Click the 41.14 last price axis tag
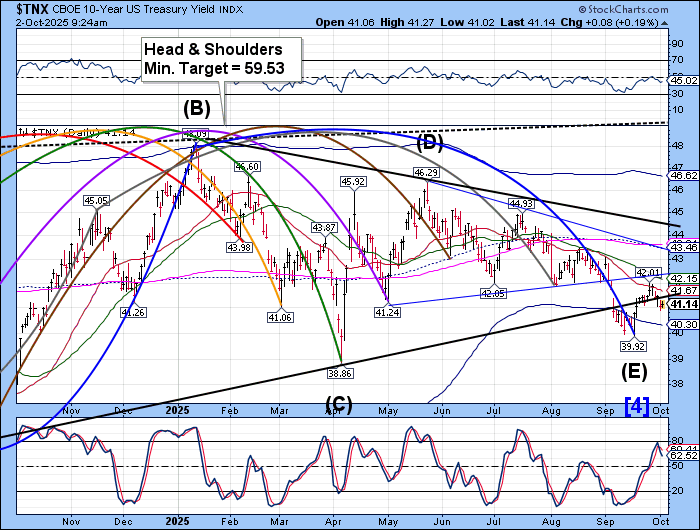The height and width of the screenshot is (530, 700). coord(682,303)
